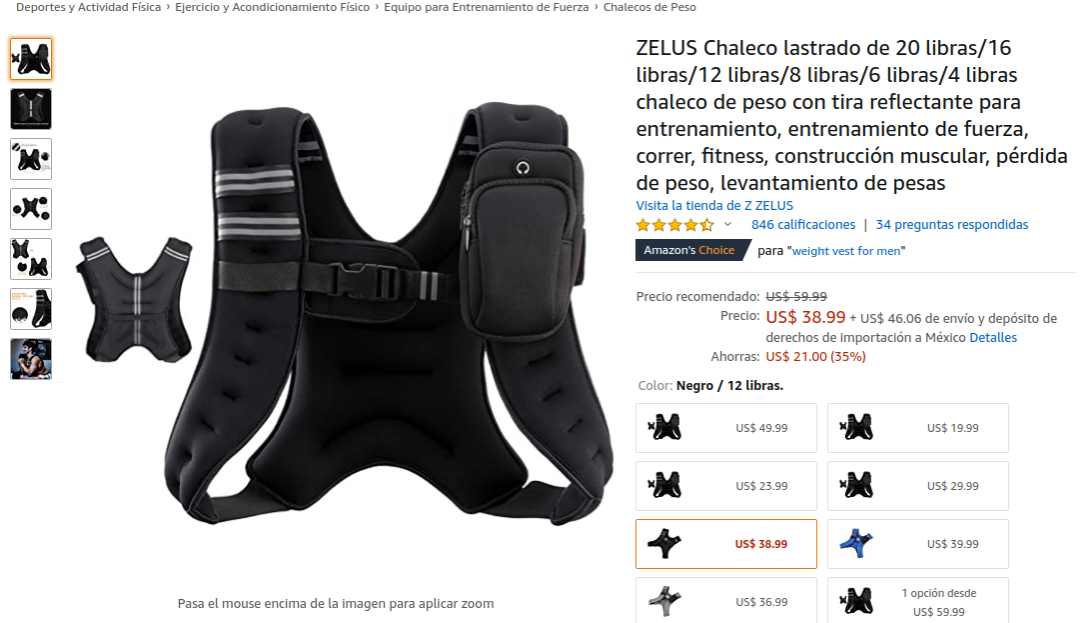Visit the Z ZELUS store link
This screenshot has height=623, width=1089.
(x=714, y=206)
